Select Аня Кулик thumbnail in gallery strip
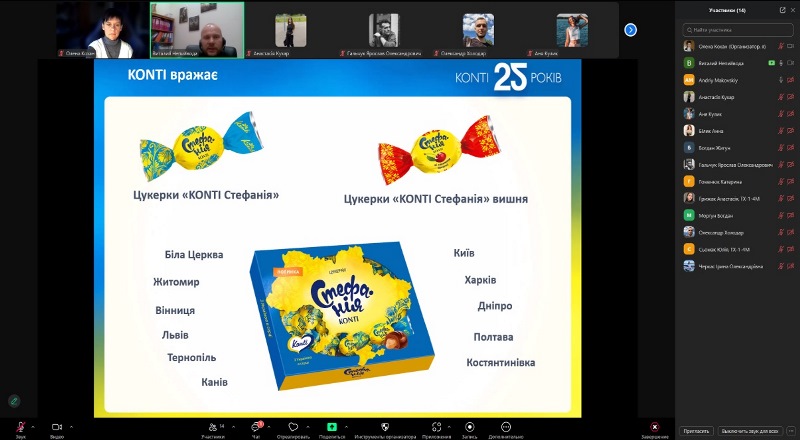 click(572, 30)
